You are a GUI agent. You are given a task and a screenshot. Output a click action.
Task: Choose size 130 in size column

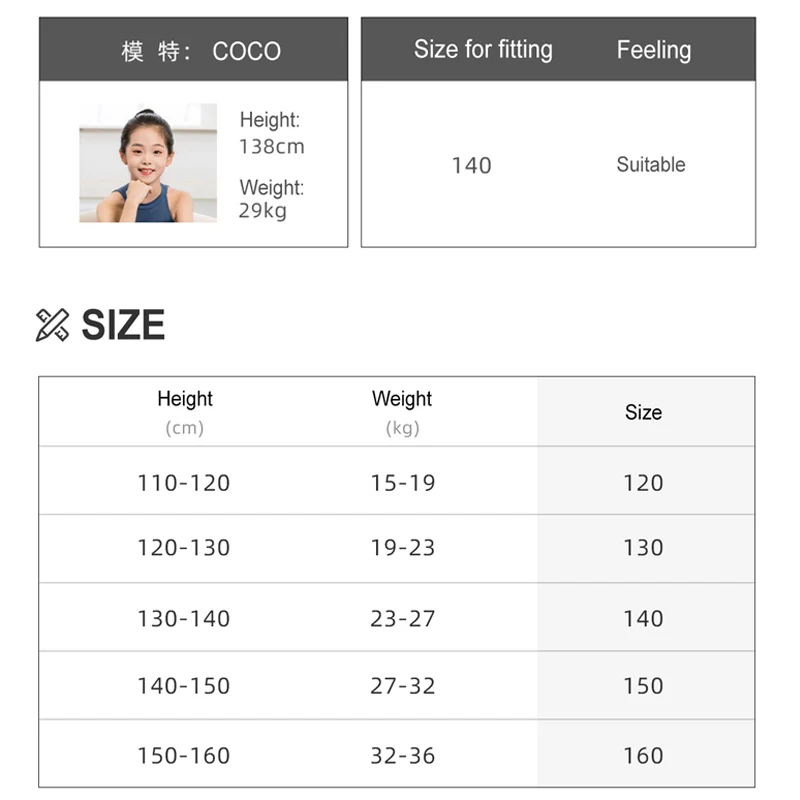pyautogui.click(x=643, y=547)
